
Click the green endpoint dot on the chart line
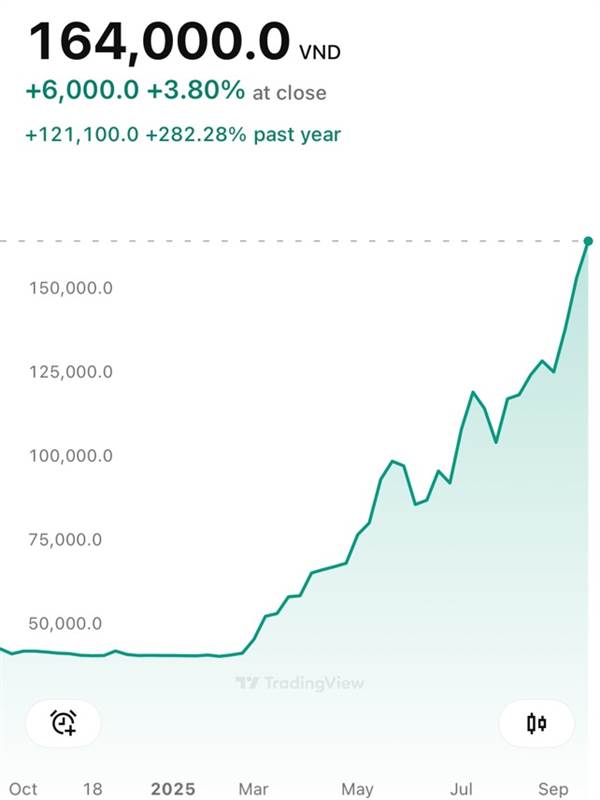pos(588,241)
